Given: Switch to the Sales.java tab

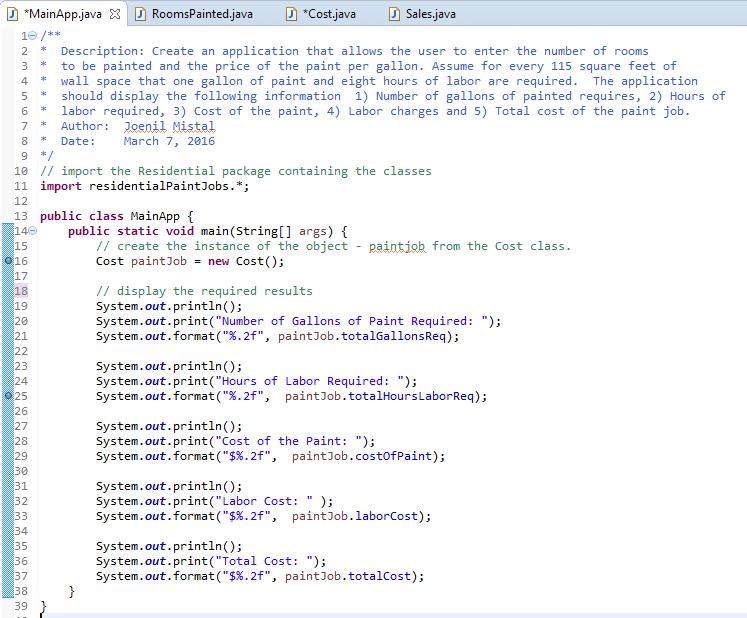Looking at the screenshot, I should point(432,14).
